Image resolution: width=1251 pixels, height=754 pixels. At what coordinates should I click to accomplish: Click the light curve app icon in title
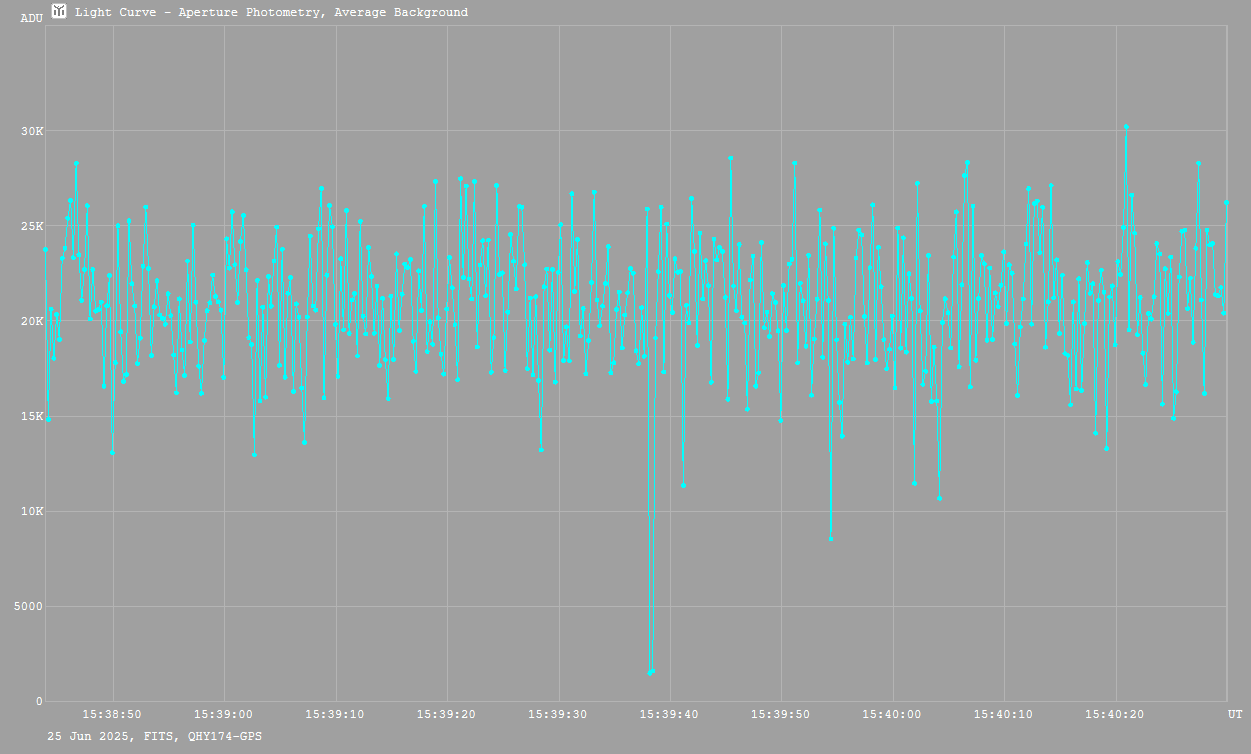point(59,12)
